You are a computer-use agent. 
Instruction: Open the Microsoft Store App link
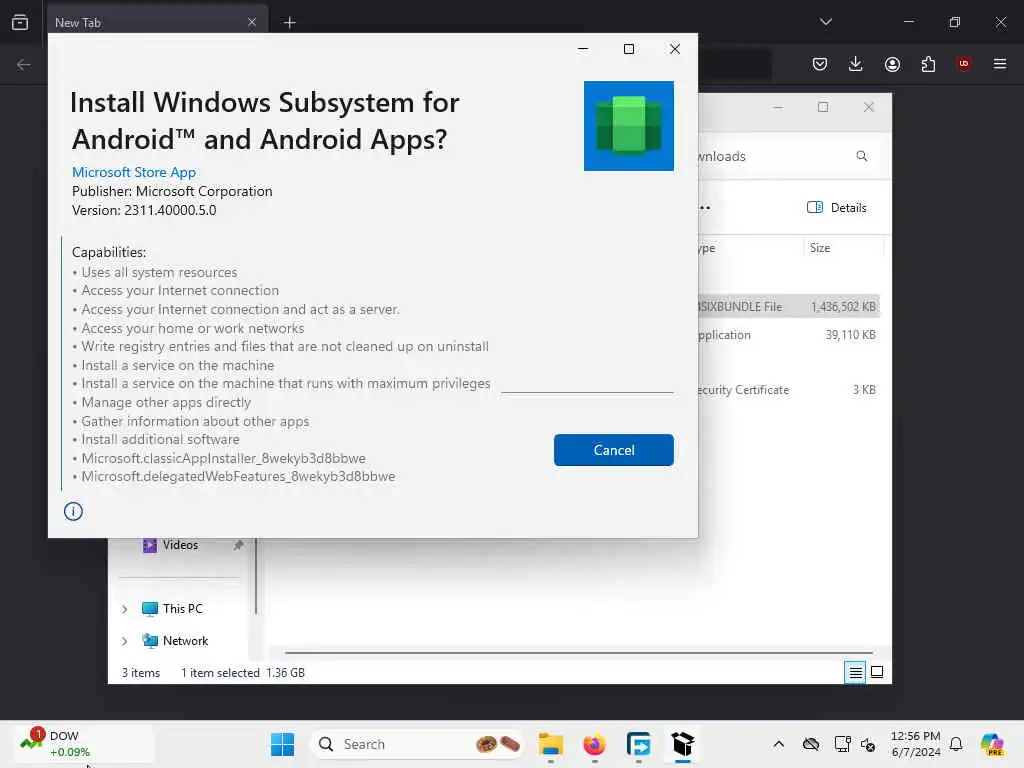(x=134, y=172)
